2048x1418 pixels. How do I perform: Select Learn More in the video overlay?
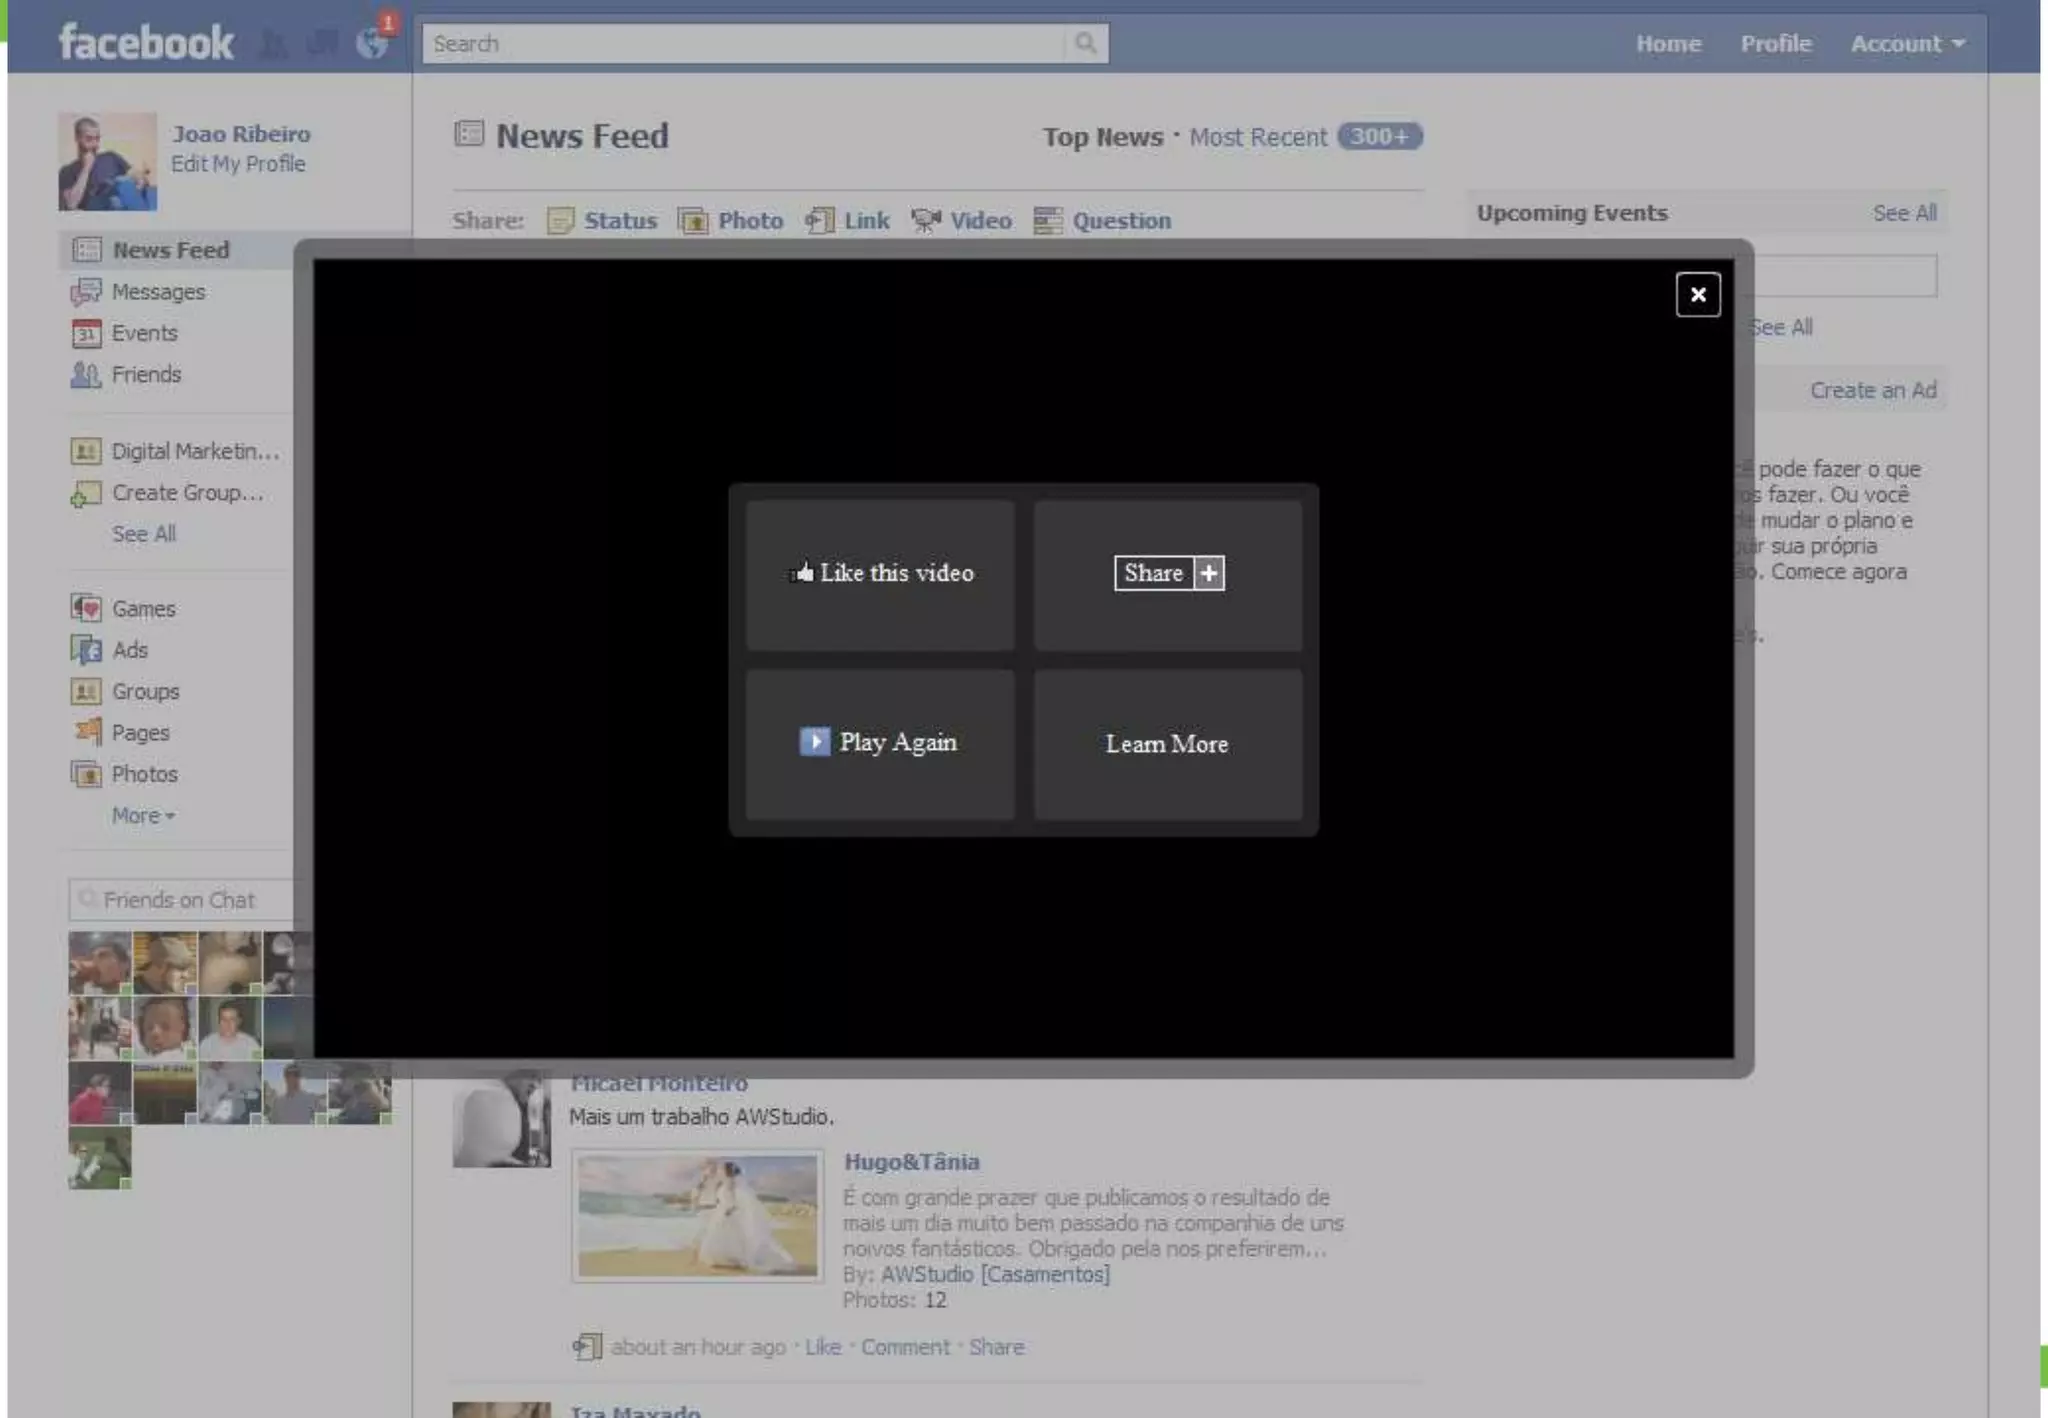point(1167,744)
